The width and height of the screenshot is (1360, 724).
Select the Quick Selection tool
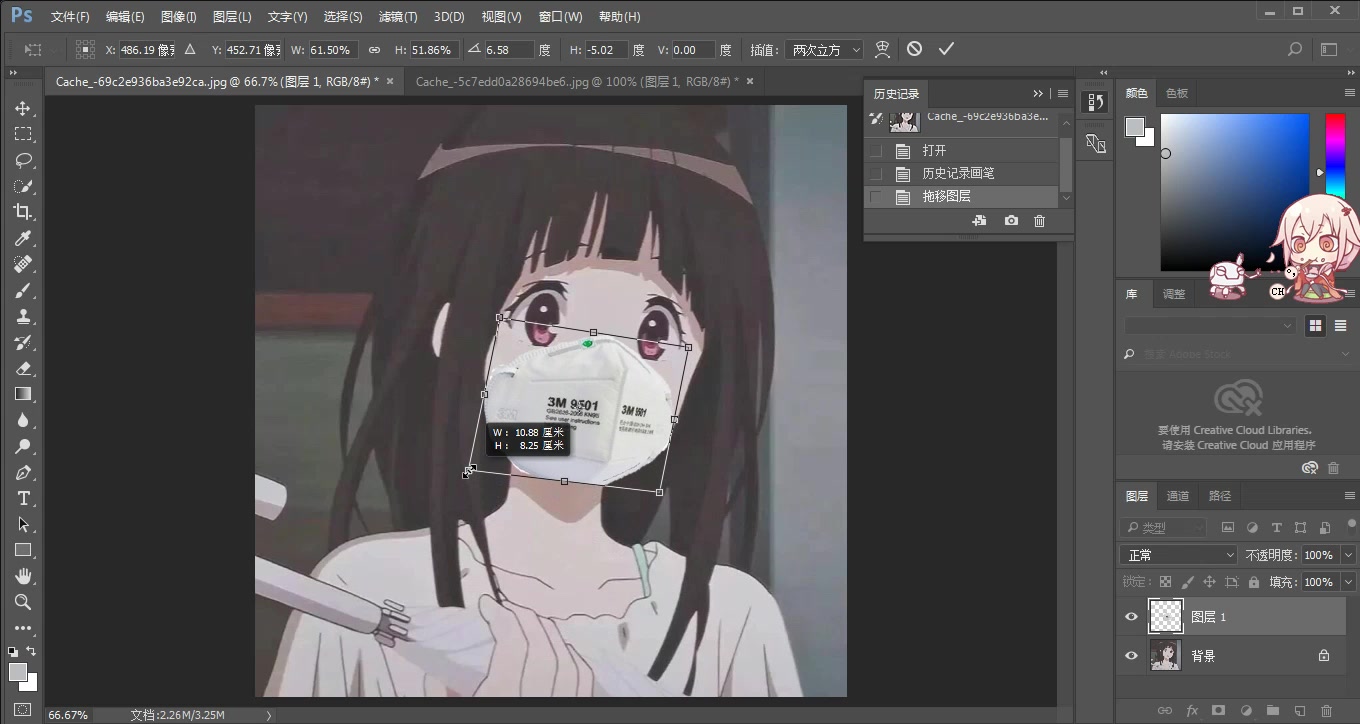(23, 186)
